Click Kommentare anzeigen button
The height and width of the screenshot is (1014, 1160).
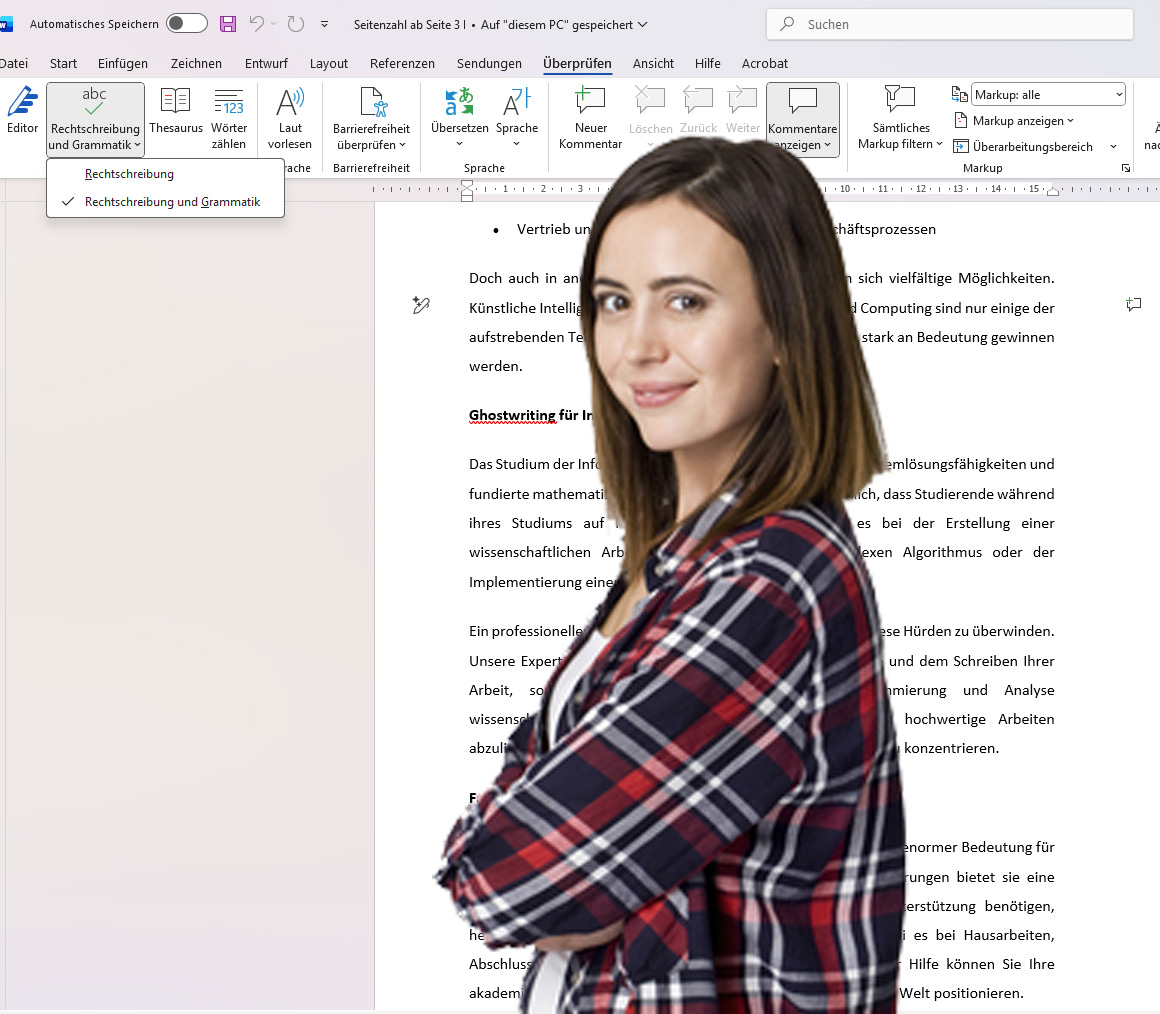coord(802,119)
